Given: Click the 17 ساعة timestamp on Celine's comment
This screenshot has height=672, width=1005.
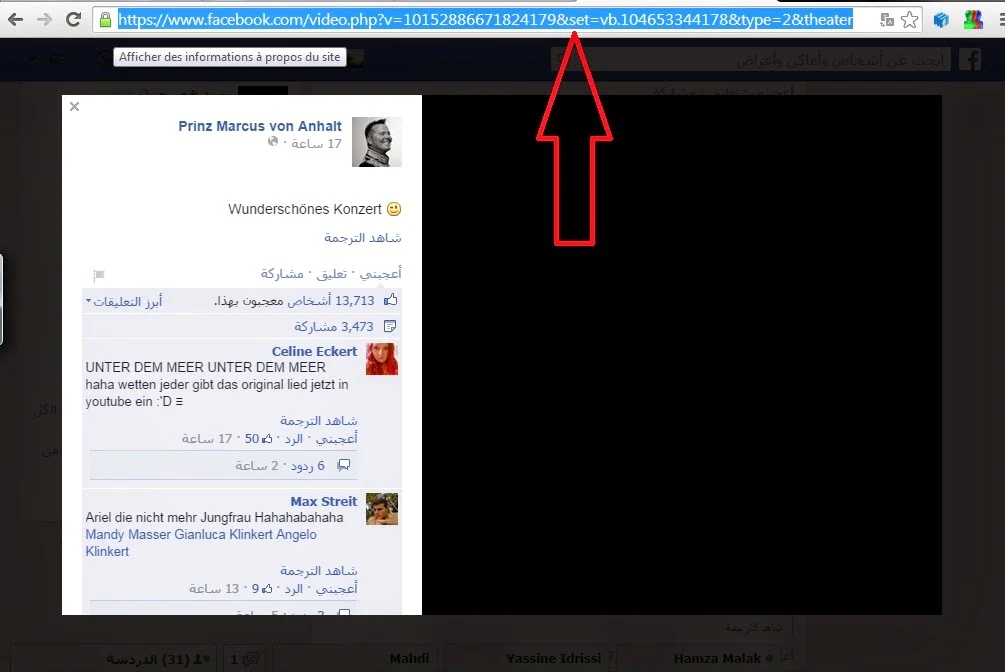Looking at the screenshot, I should (x=206, y=439).
